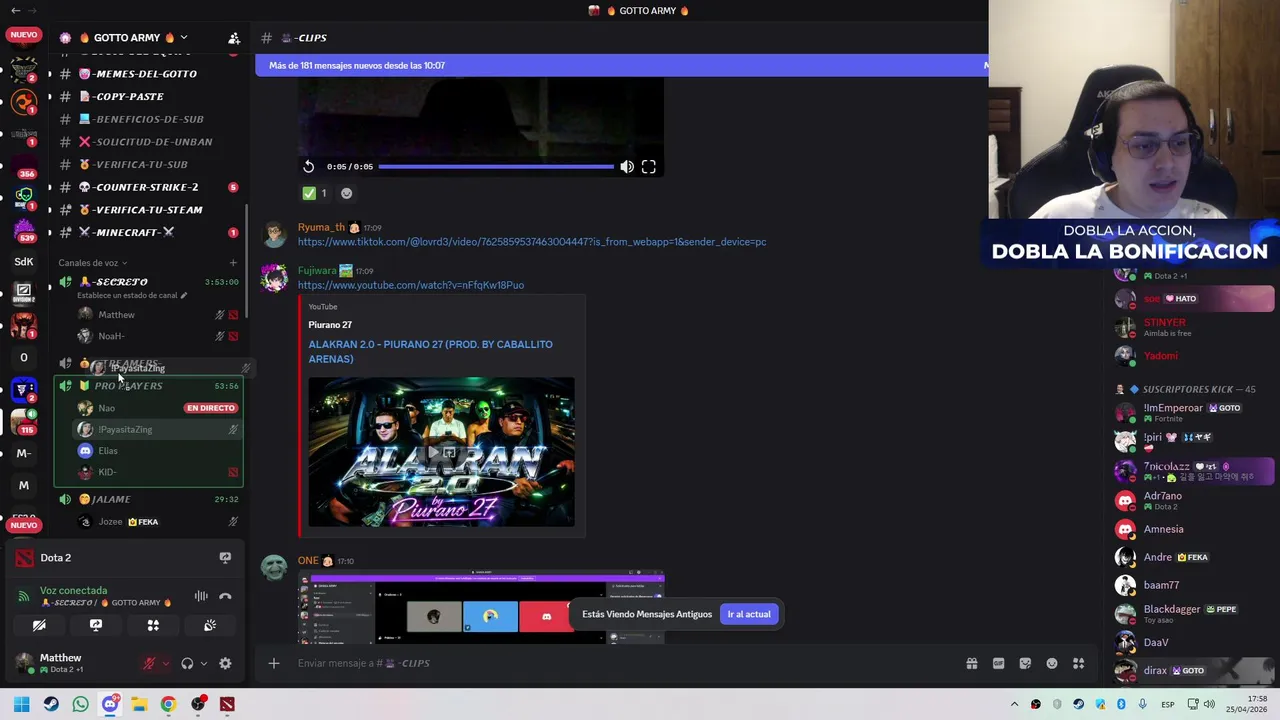Viewport: 1280px width, 720px height.
Task: Click the EN DIRECTO badge for Nao
Action: pyautogui.click(x=210, y=408)
